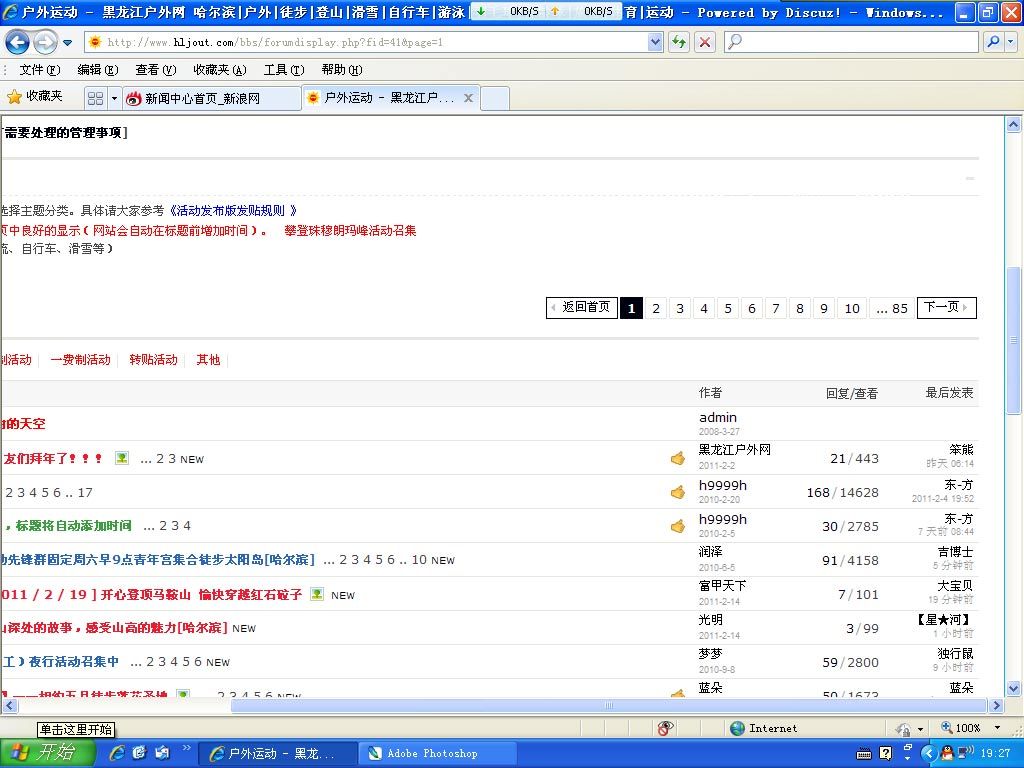Click the popup blocker status bar icon
Image resolution: width=1024 pixels, height=768 pixels.
[666, 728]
